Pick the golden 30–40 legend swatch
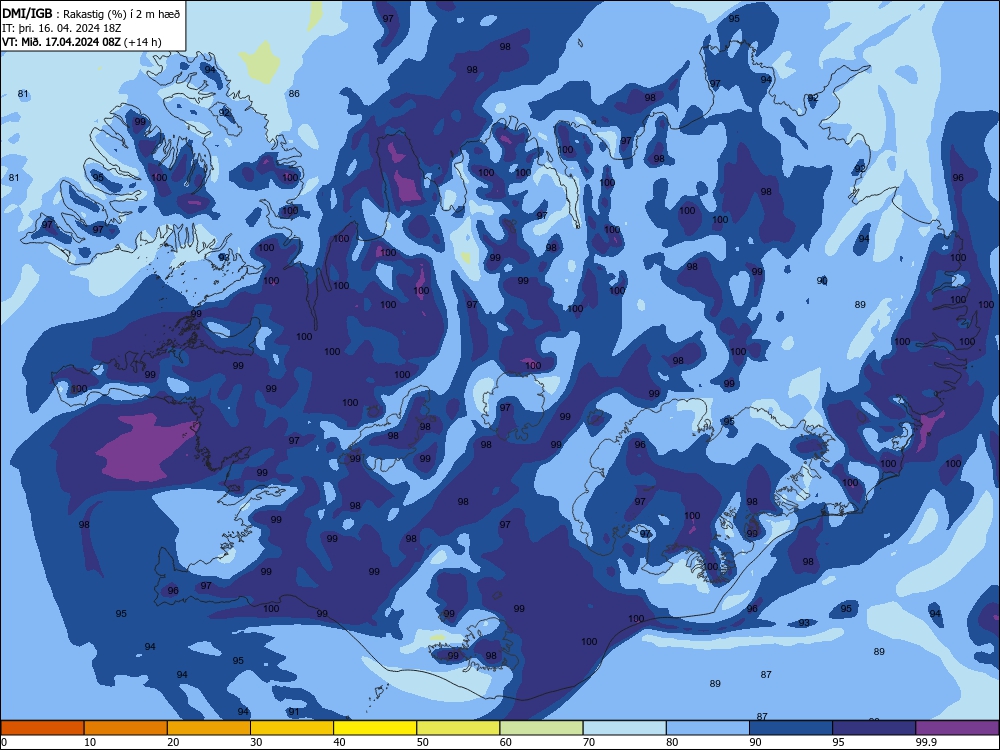Image resolution: width=1000 pixels, height=750 pixels. point(292,728)
